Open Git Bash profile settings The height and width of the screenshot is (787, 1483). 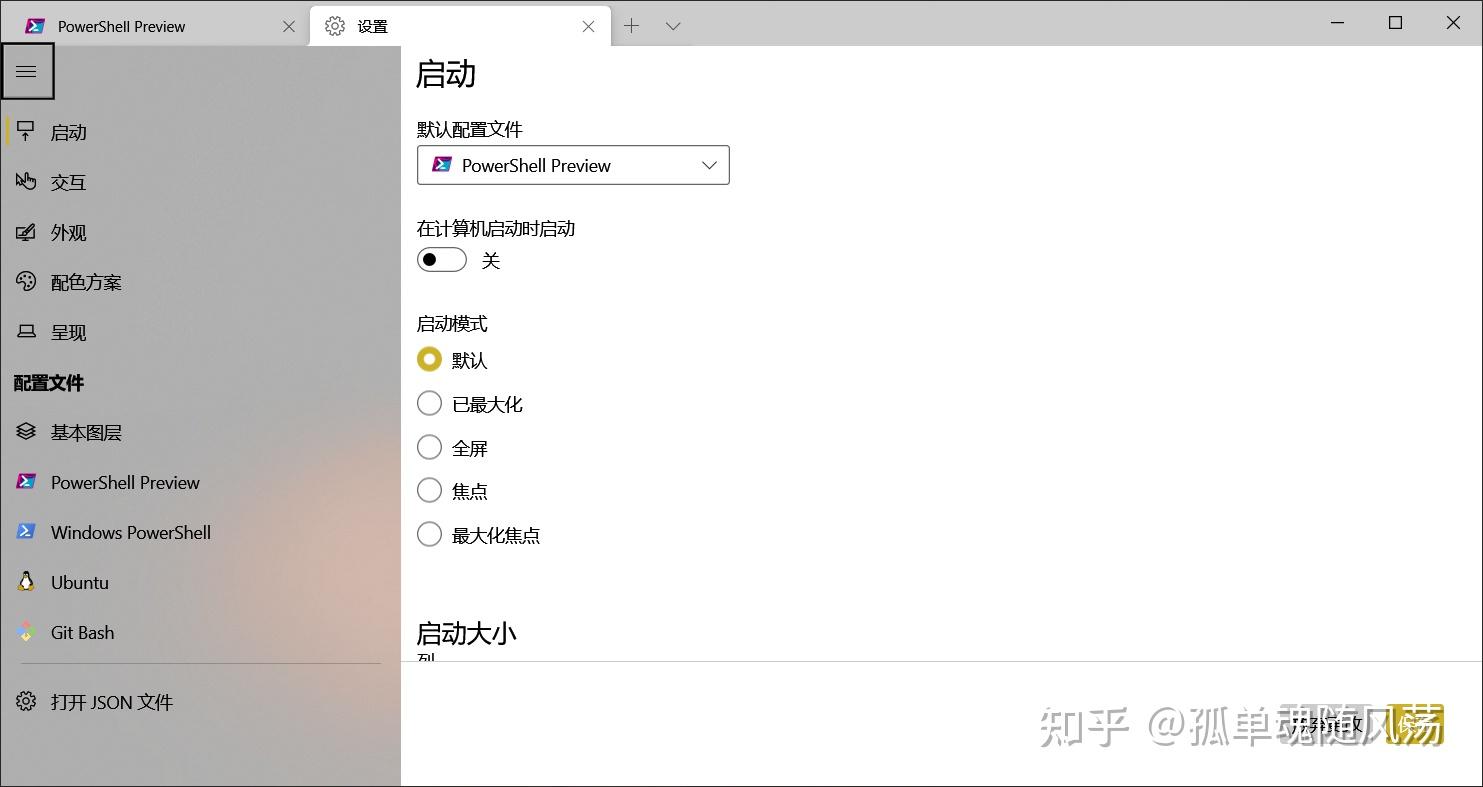coord(200,632)
